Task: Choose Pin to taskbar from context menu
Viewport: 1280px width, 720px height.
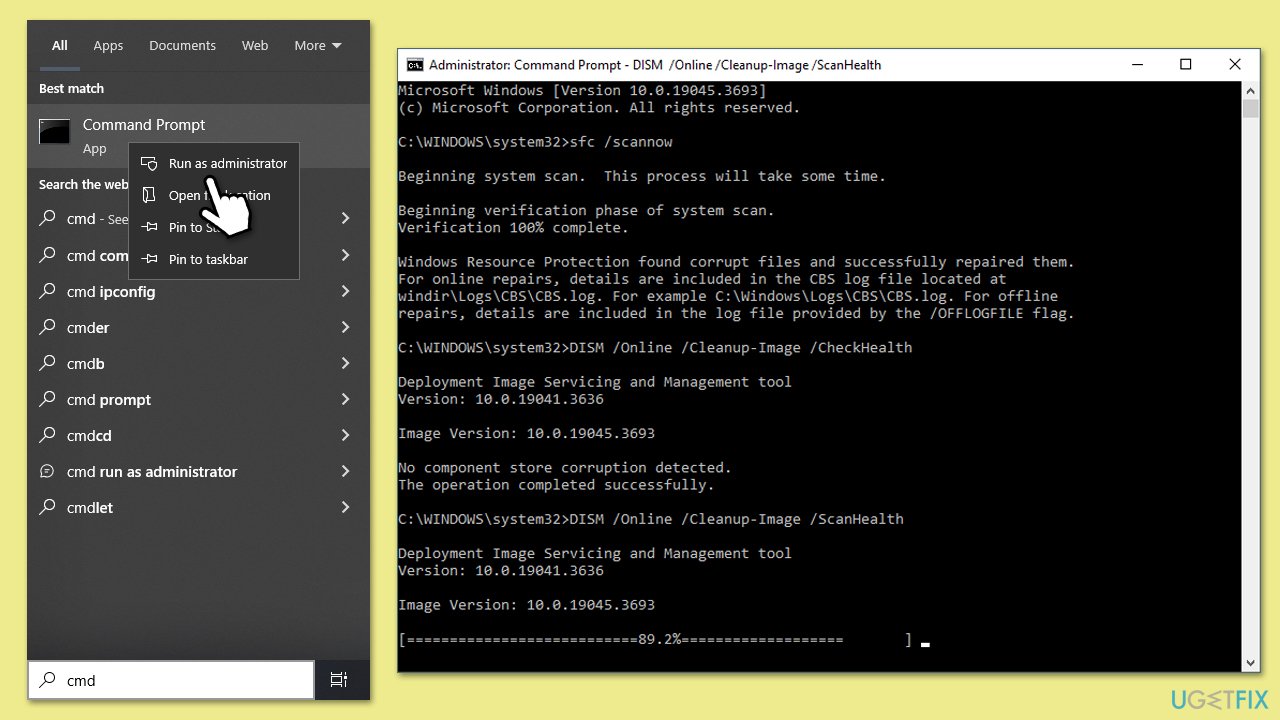Action: pos(214,259)
